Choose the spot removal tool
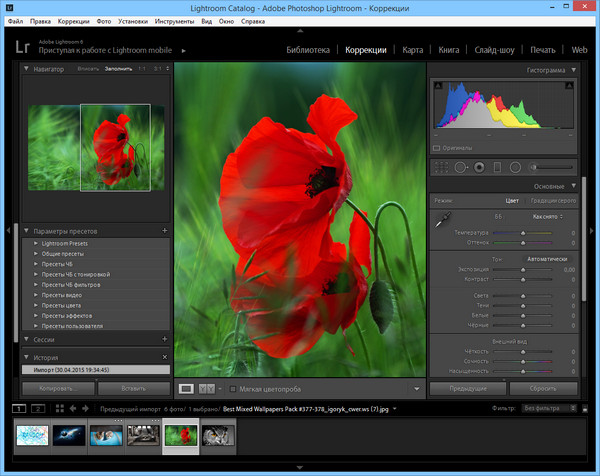 click(461, 167)
